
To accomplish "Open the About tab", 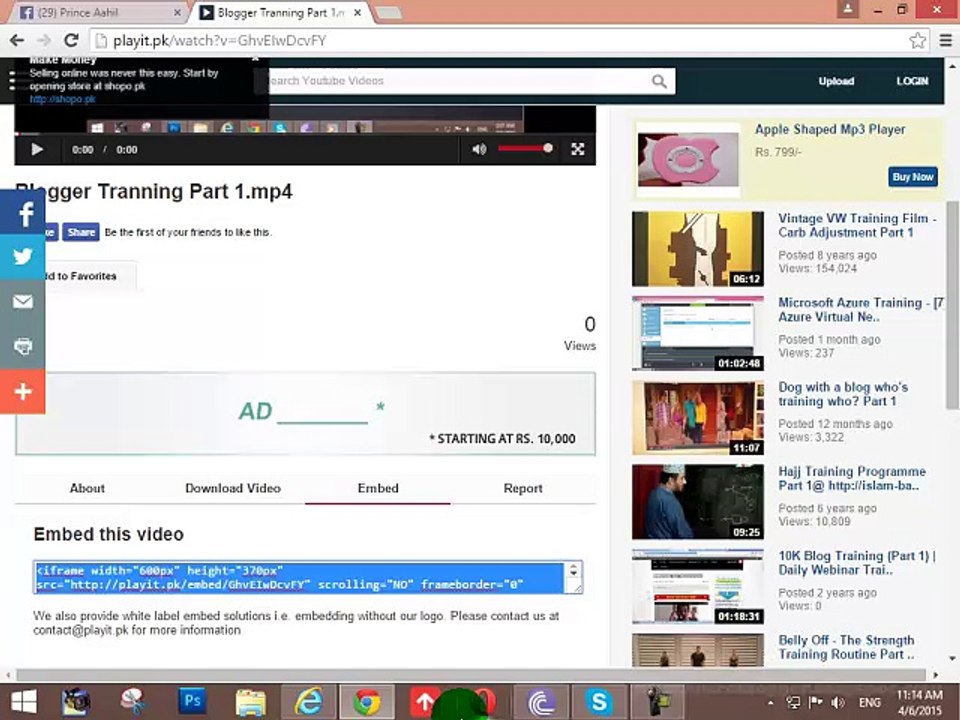I will (x=87, y=488).
